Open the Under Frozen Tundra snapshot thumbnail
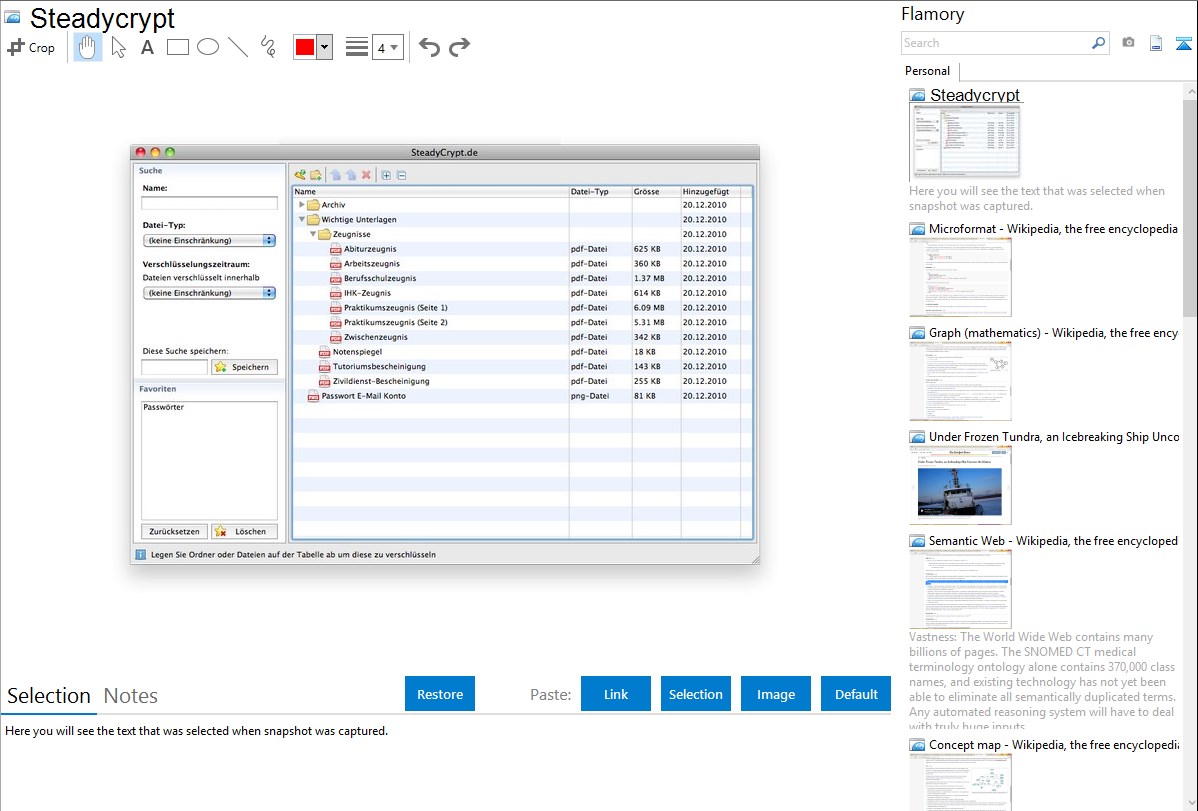This screenshot has height=811, width=1198. [960, 485]
